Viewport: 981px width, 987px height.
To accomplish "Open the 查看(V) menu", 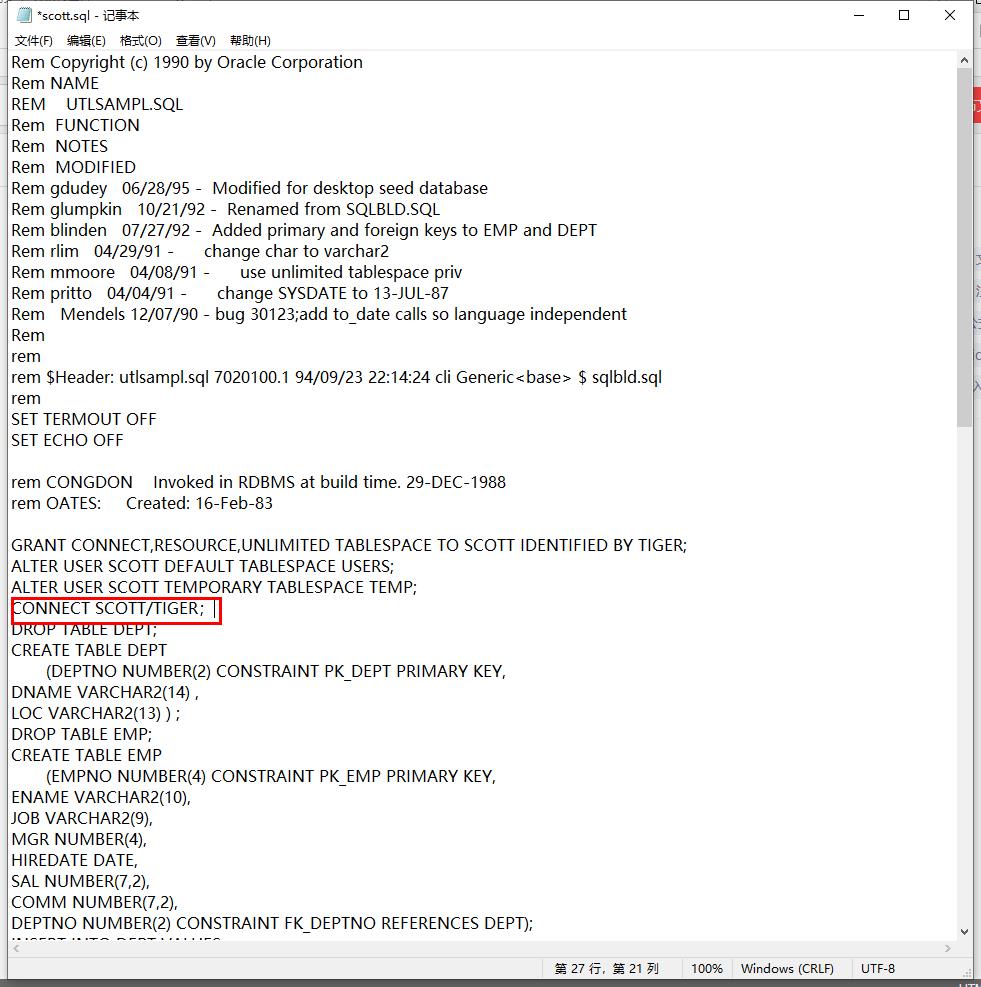I will click(x=193, y=40).
